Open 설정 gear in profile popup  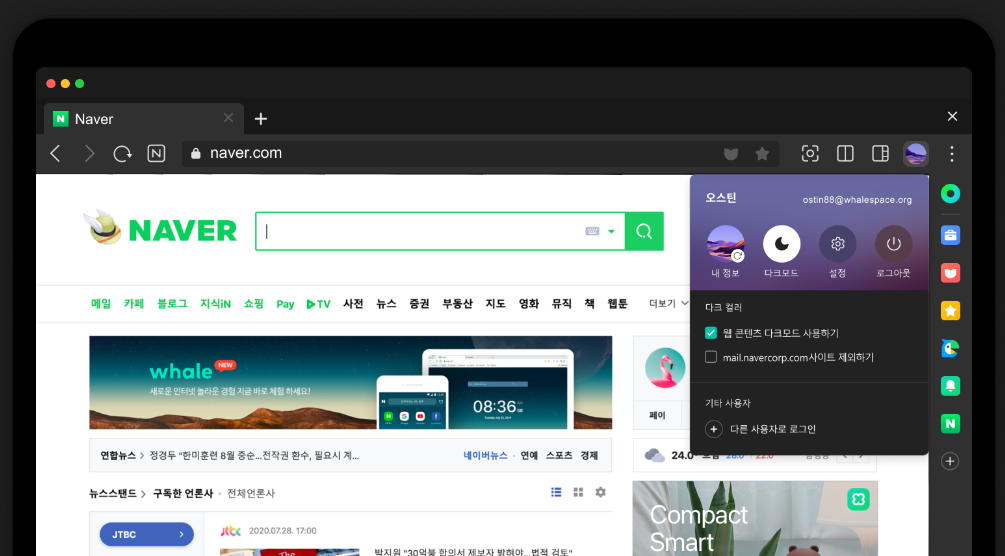838,244
